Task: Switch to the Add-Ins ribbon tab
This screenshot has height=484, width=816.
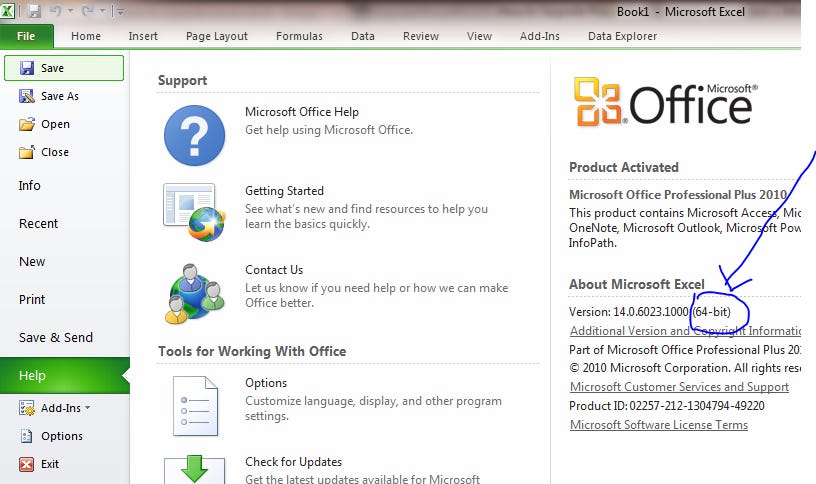Action: coord(540,36)
